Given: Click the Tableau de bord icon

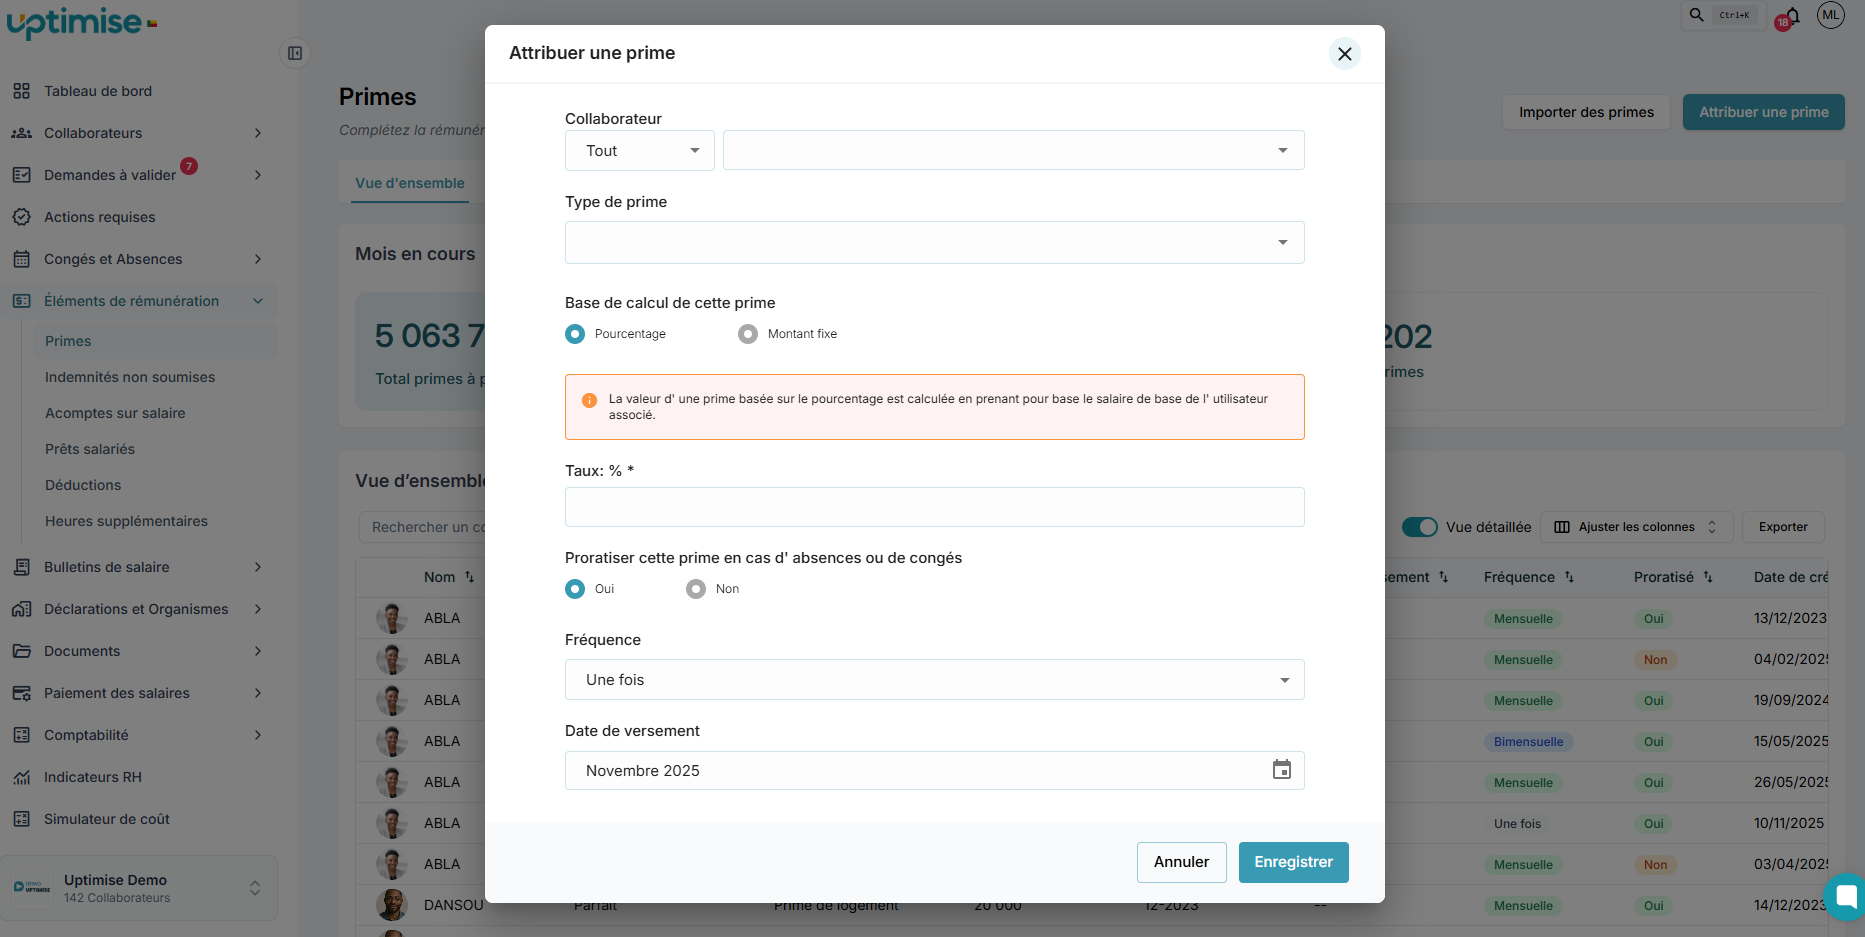Looking at the screenshot, I should (x=21, y=91).
